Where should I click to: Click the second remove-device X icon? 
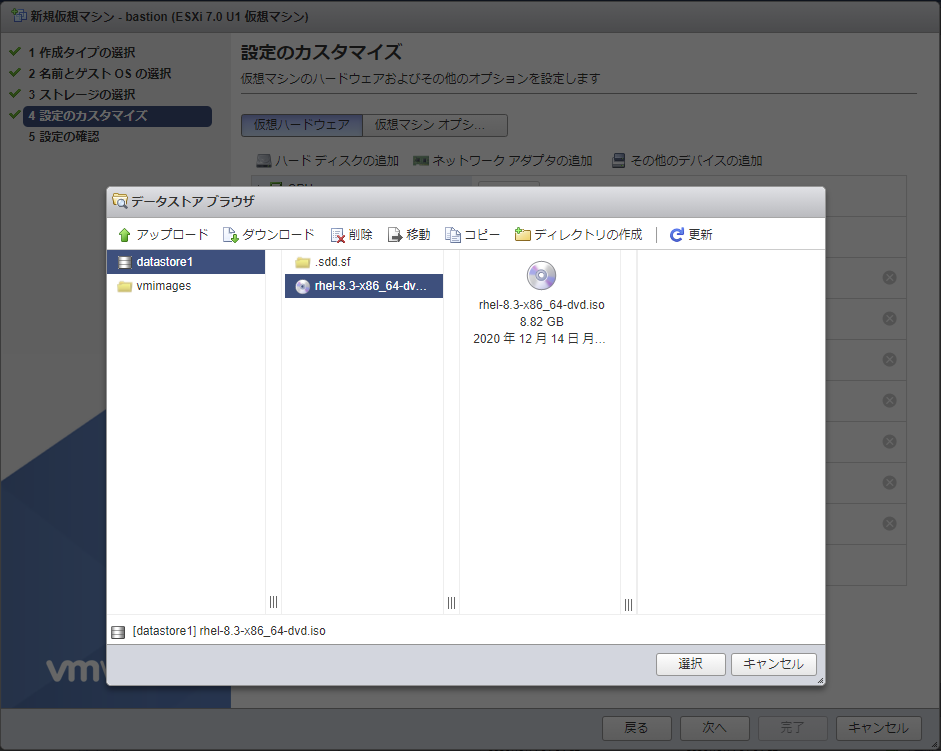[889, 318]
